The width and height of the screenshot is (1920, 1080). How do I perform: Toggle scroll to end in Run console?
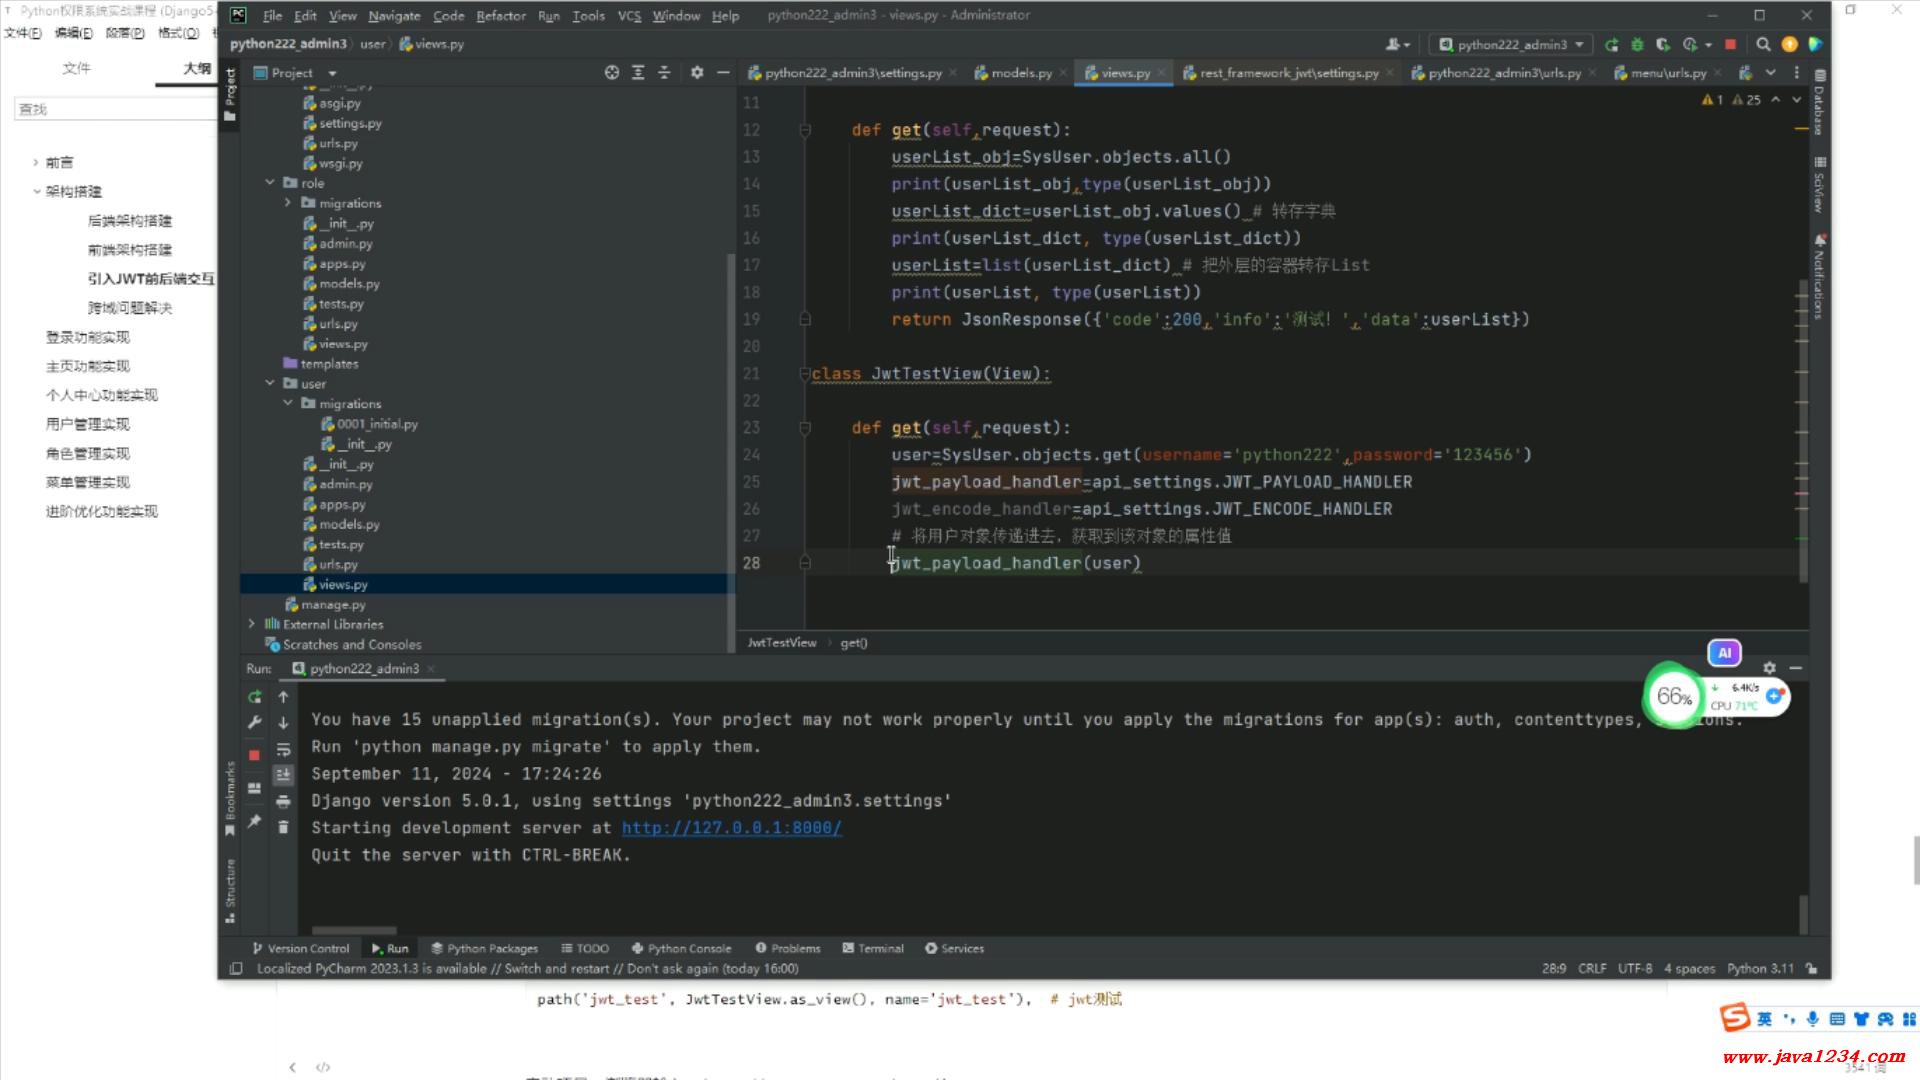[283, 775]
